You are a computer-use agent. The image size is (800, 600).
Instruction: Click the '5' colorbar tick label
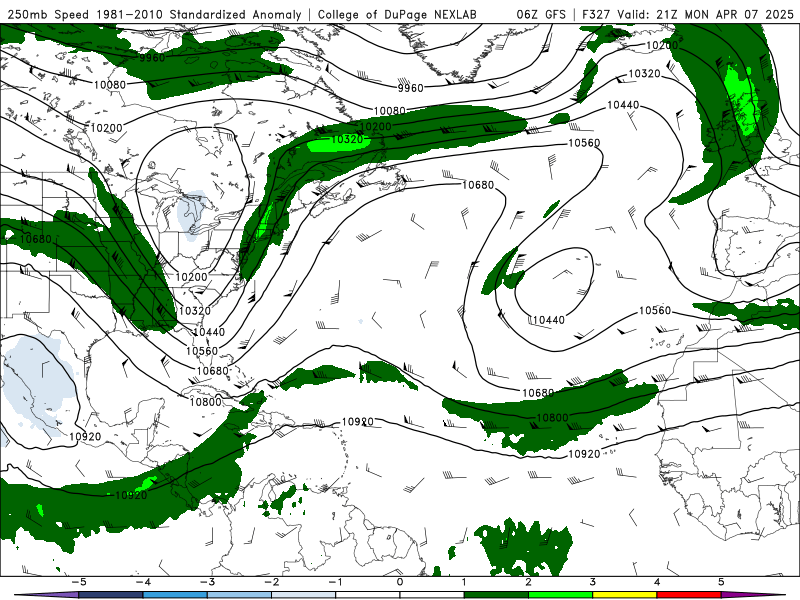[721, 582]
